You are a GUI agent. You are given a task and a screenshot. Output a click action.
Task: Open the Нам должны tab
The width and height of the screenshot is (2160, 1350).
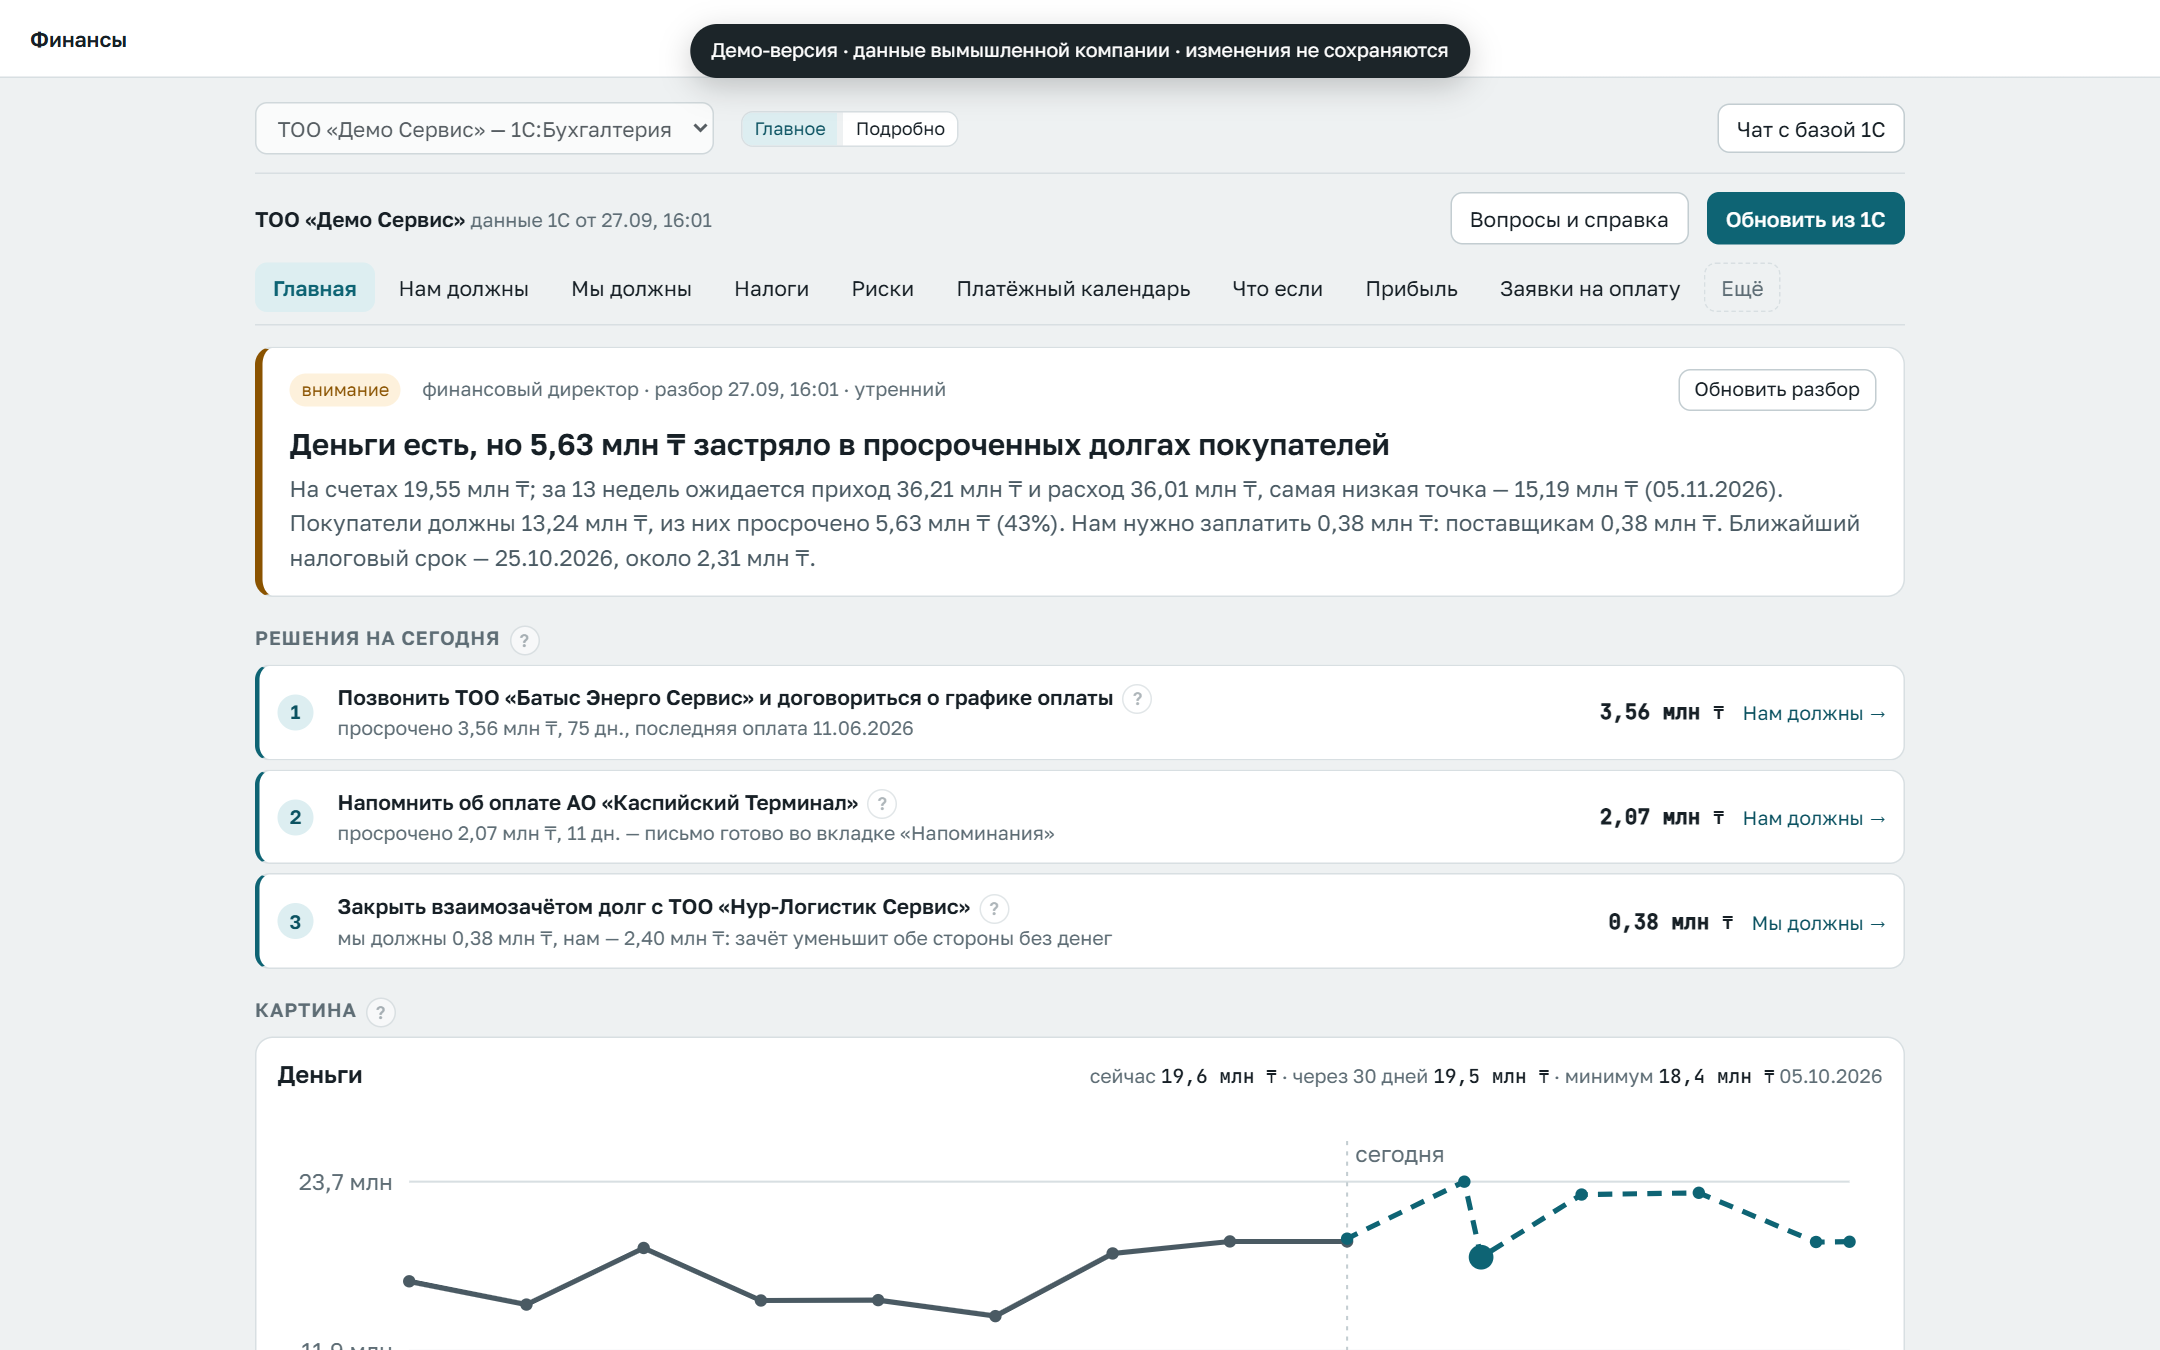(464, 289)
